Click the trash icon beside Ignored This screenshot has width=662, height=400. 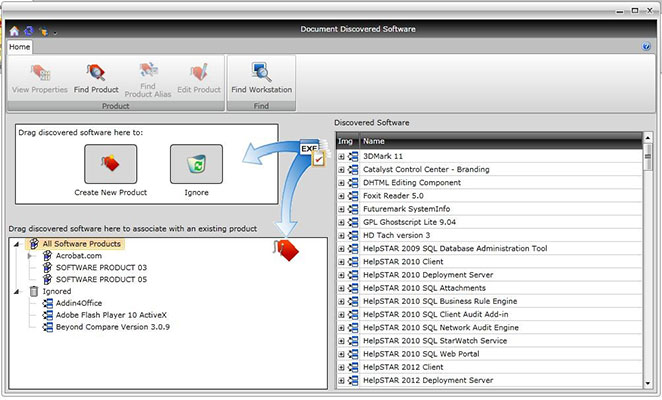(34, 291)
